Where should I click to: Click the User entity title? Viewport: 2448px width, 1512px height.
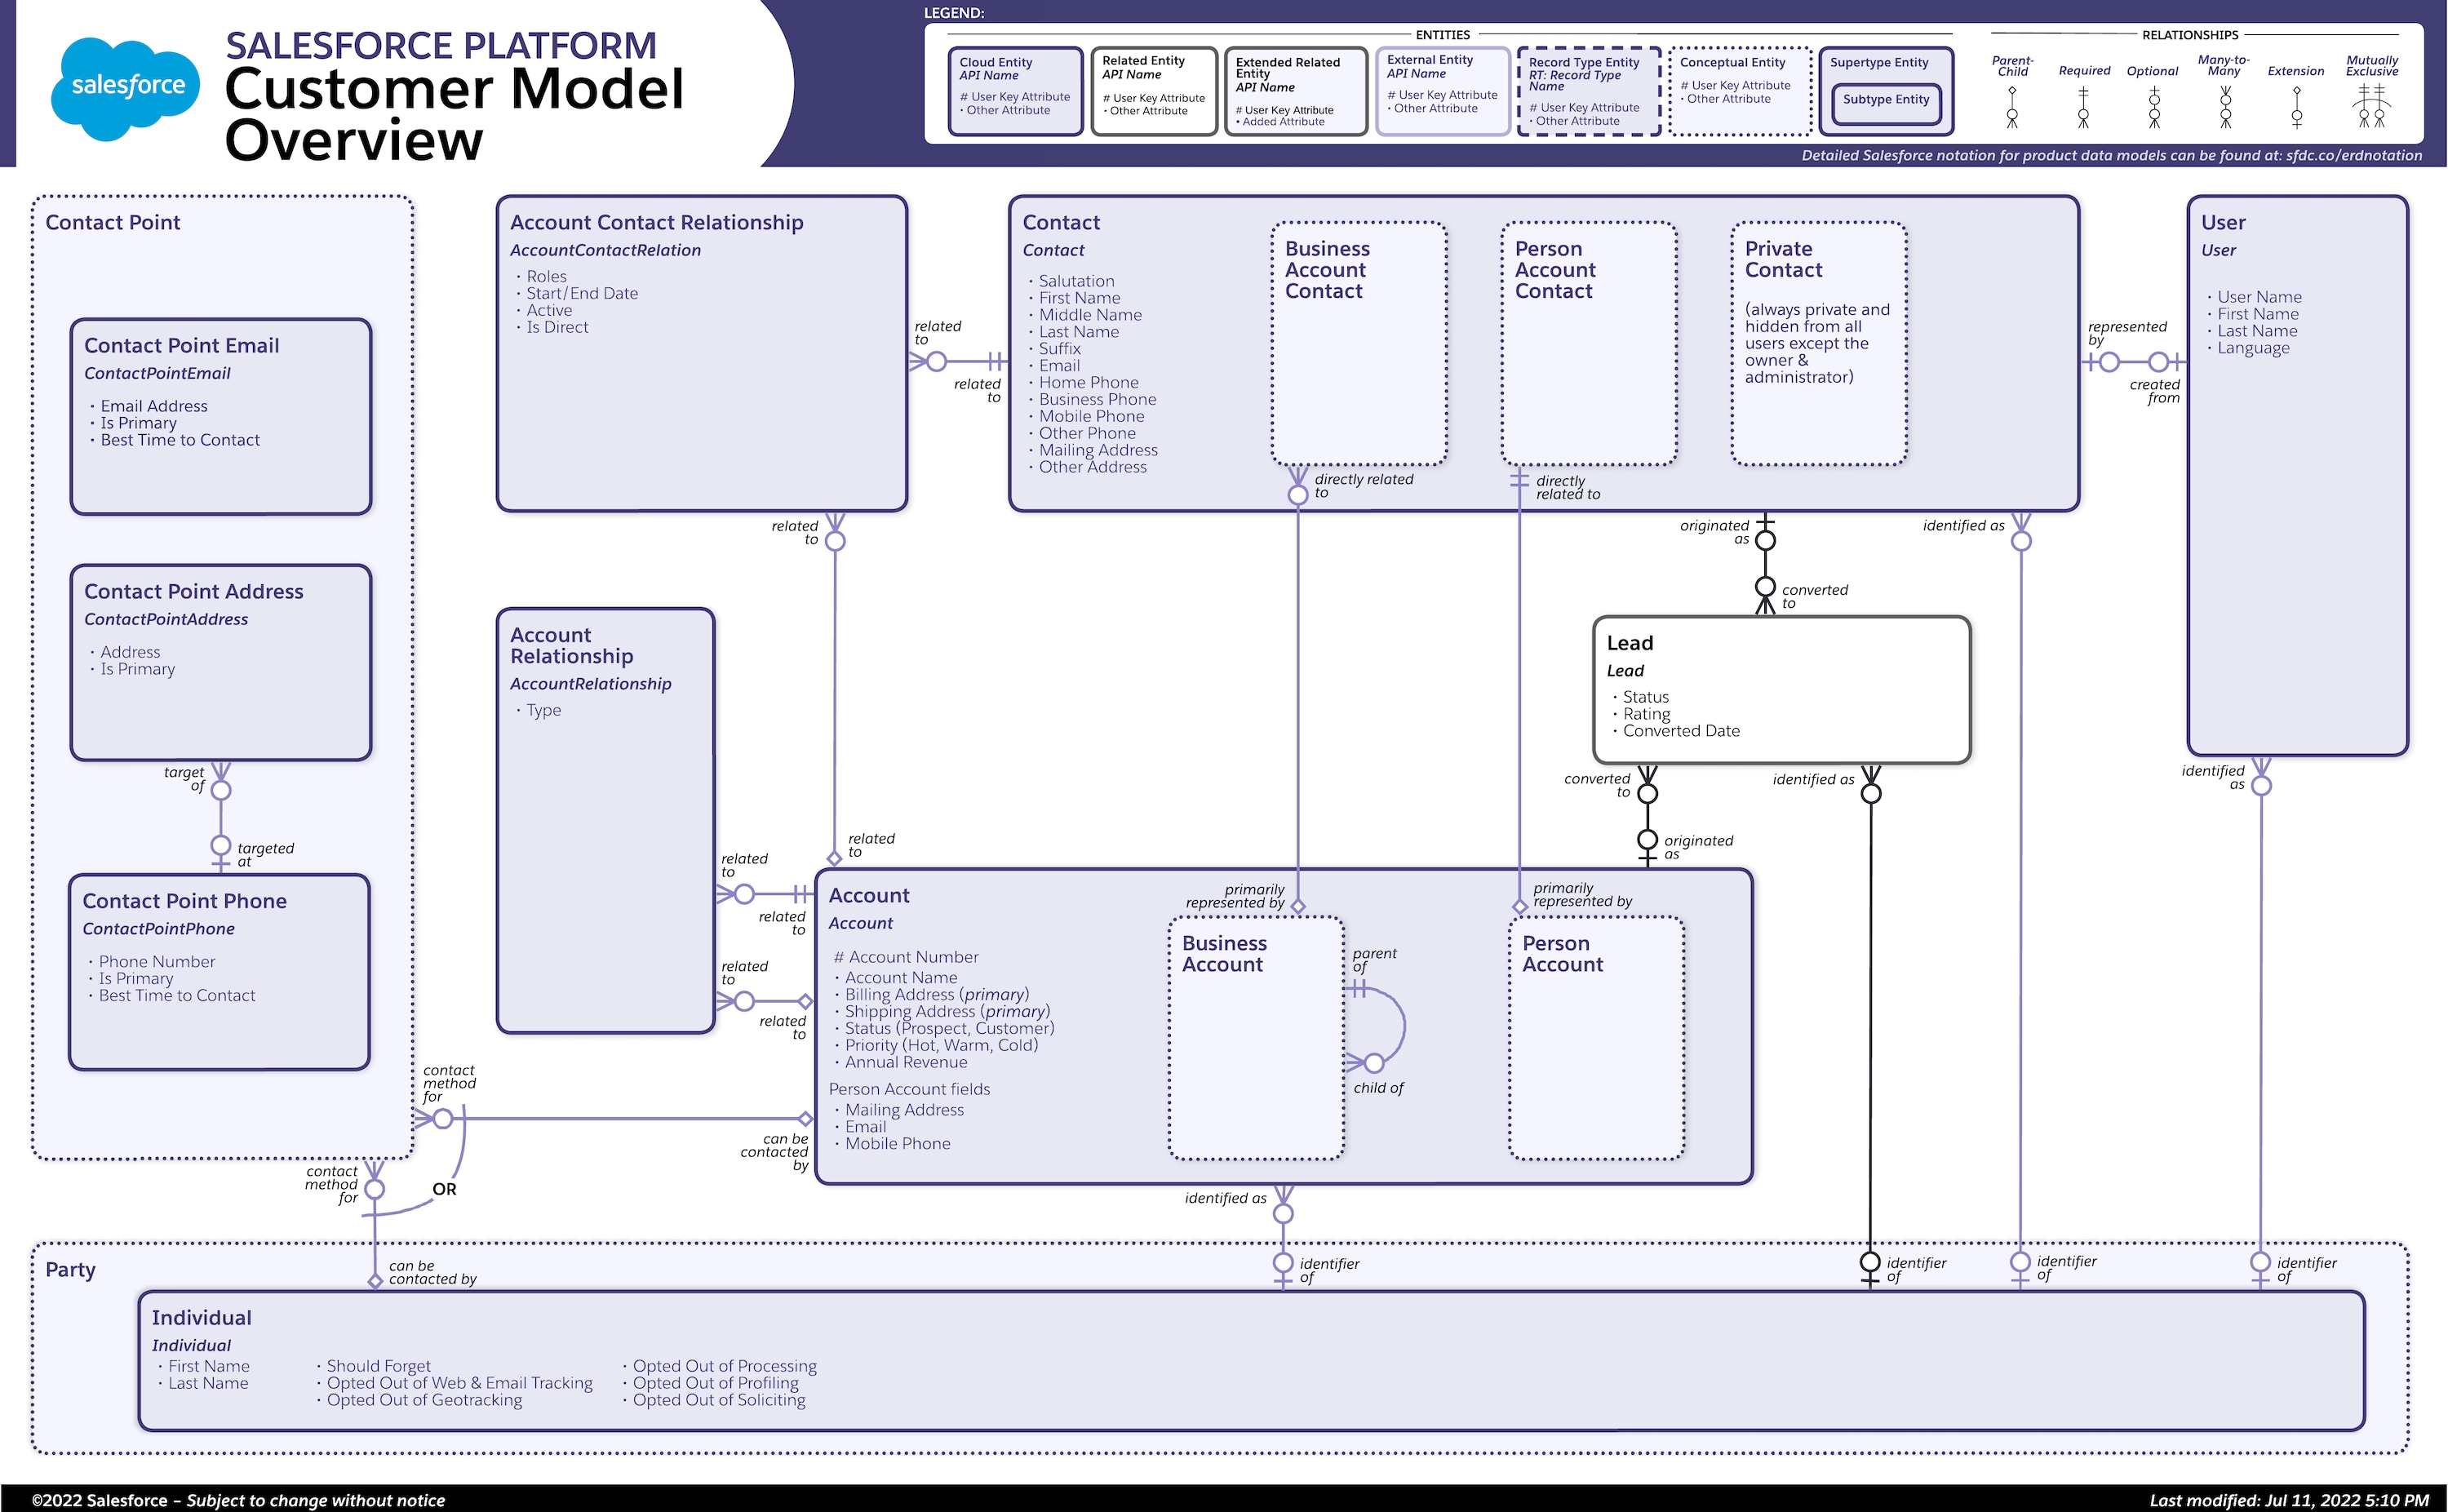click(2222, 222)
